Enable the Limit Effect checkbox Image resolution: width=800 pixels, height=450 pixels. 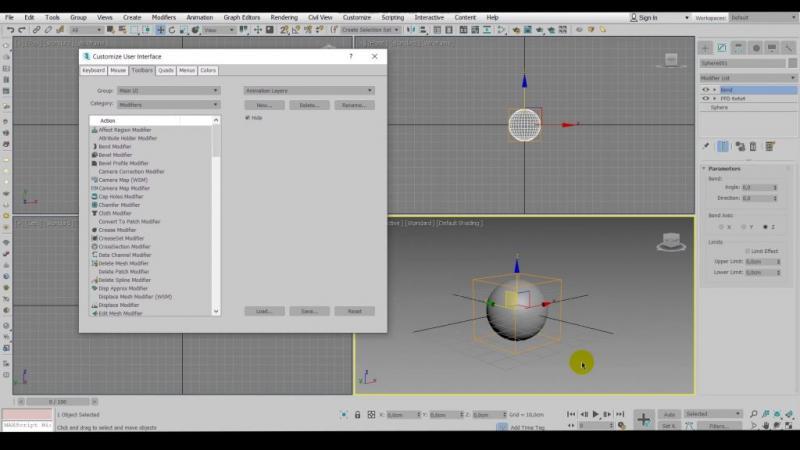point(748,251)
